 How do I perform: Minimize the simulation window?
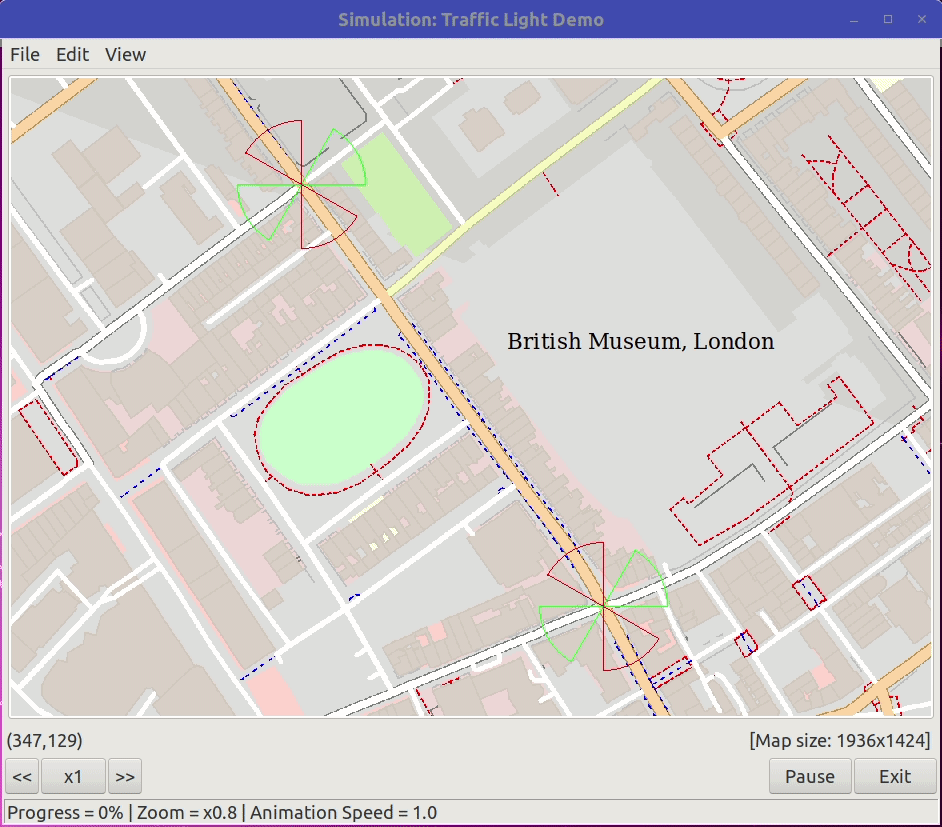click(854, 20)
